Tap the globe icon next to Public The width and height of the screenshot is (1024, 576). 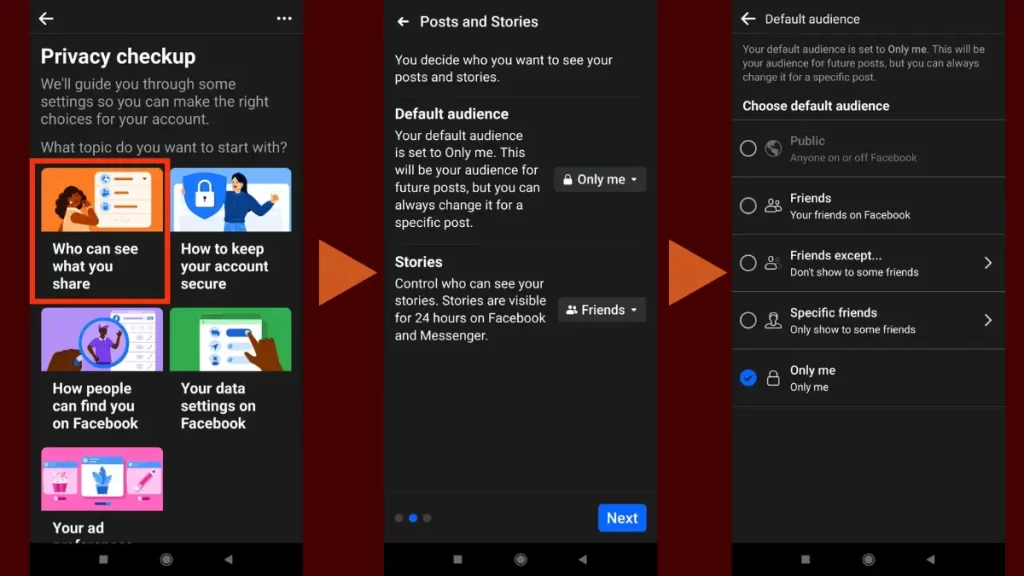(773, 149)
